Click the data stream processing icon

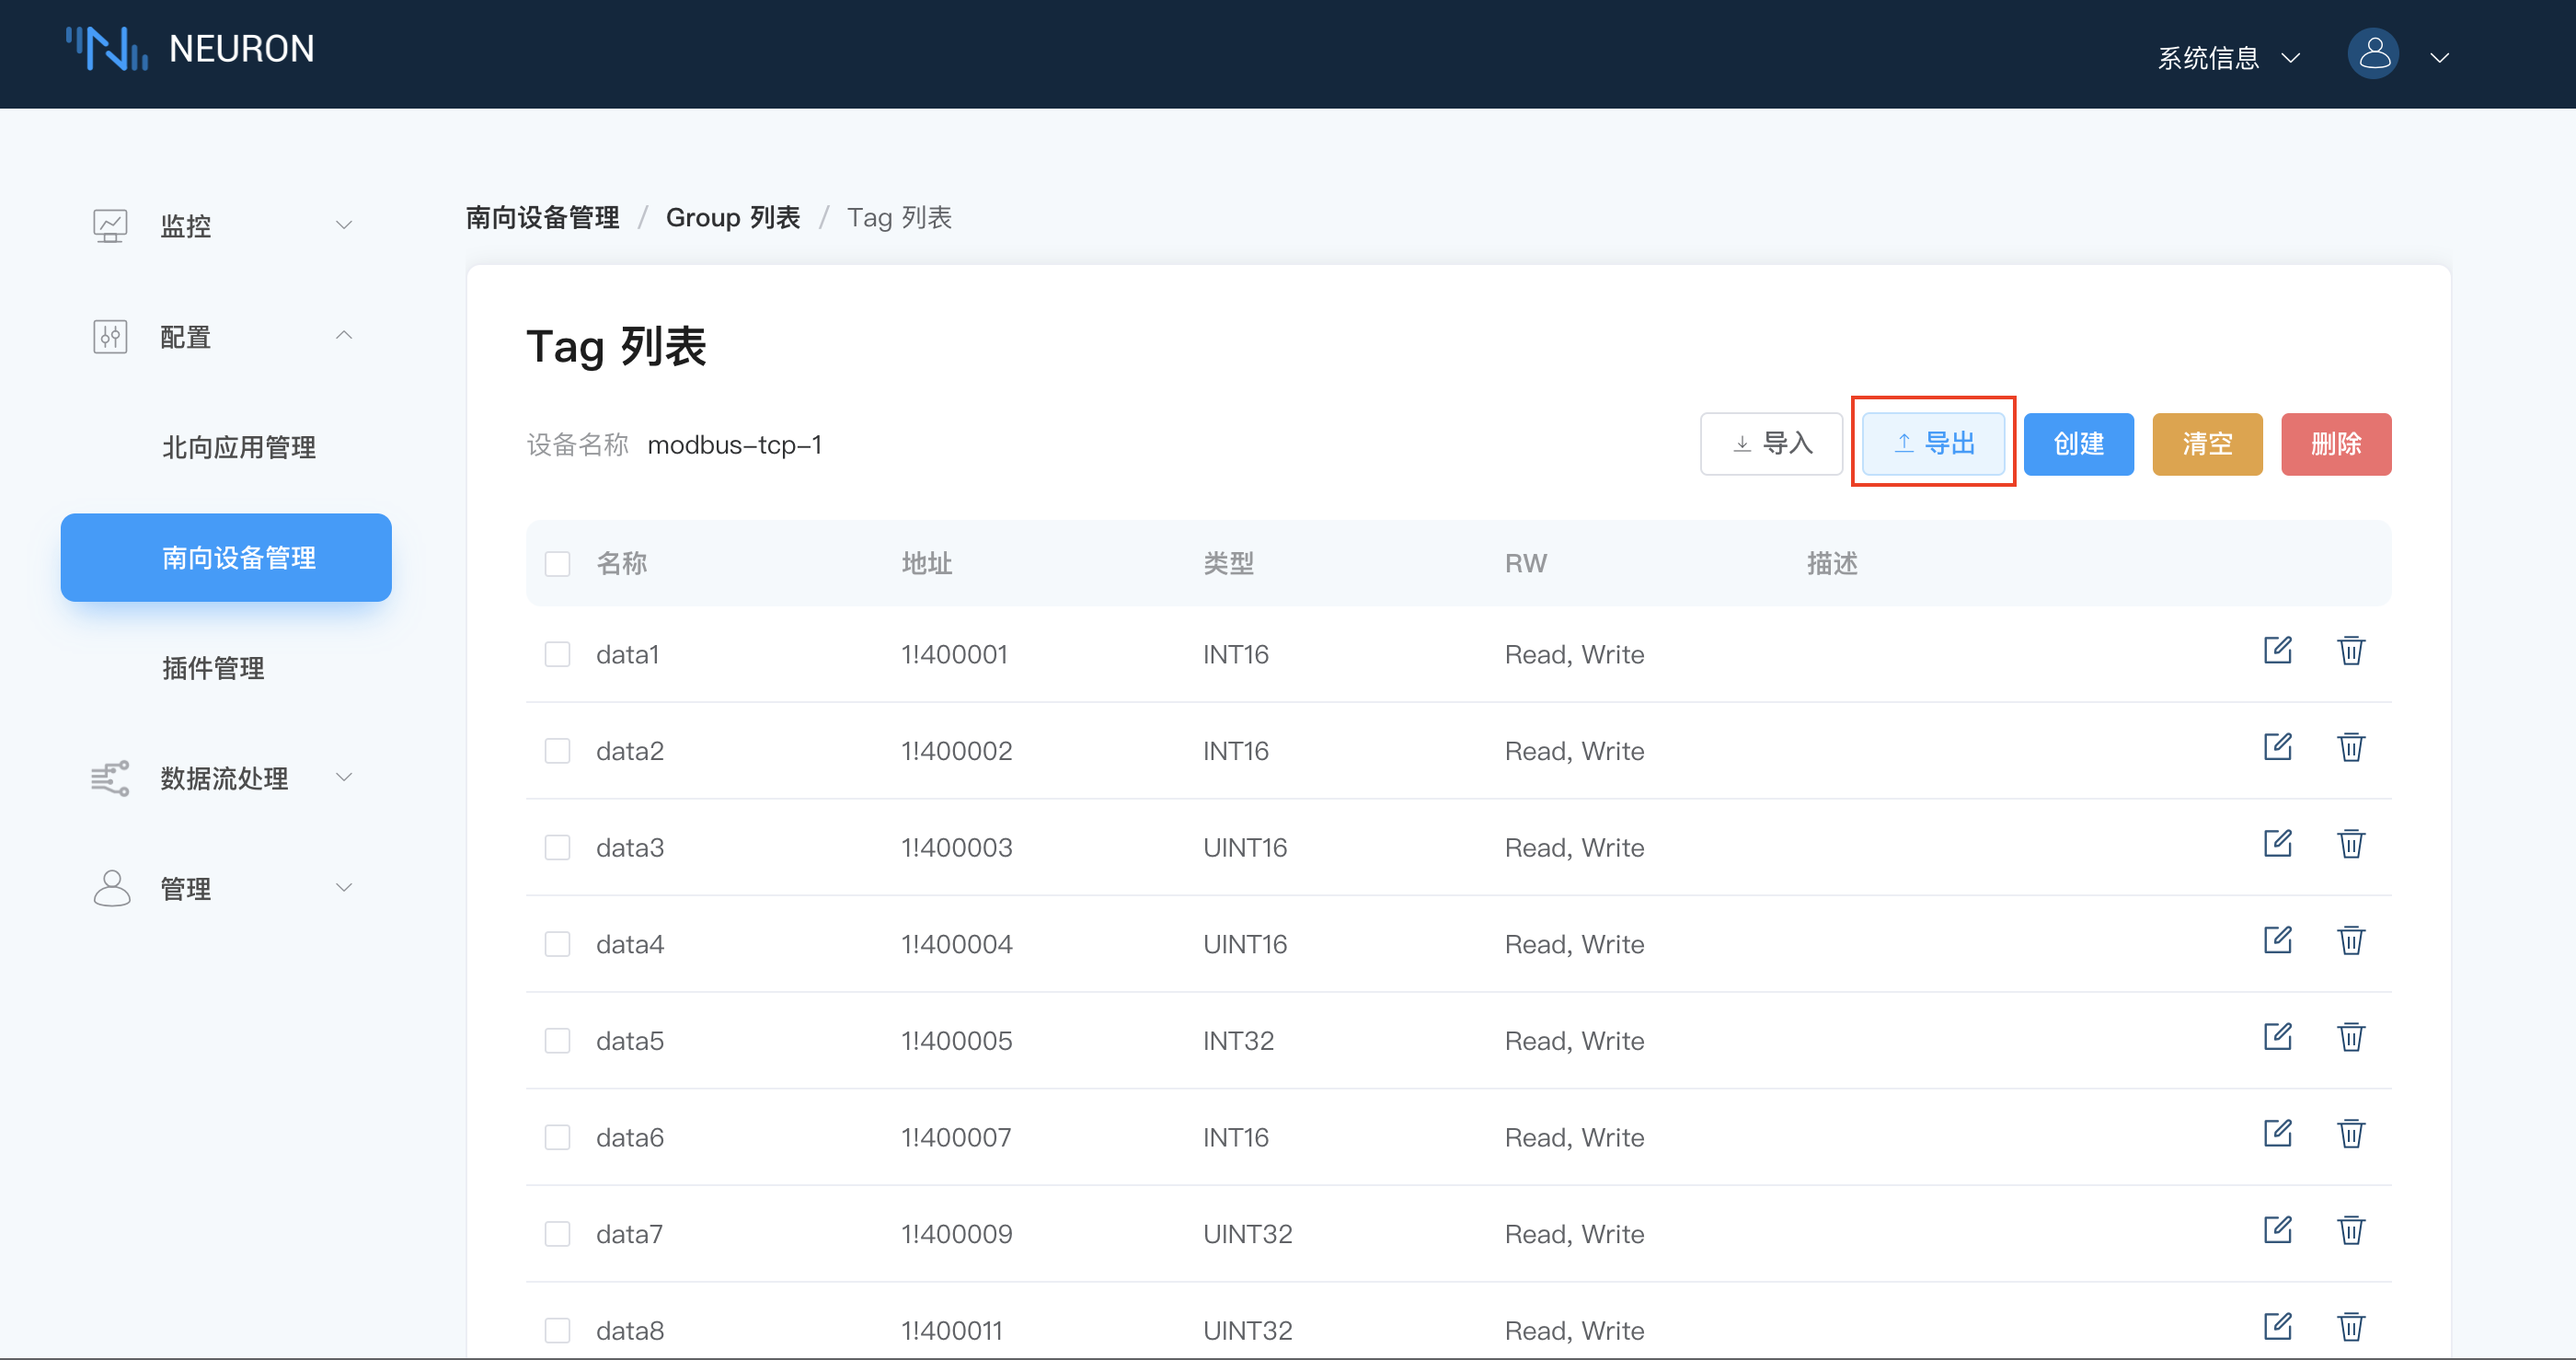110,778
